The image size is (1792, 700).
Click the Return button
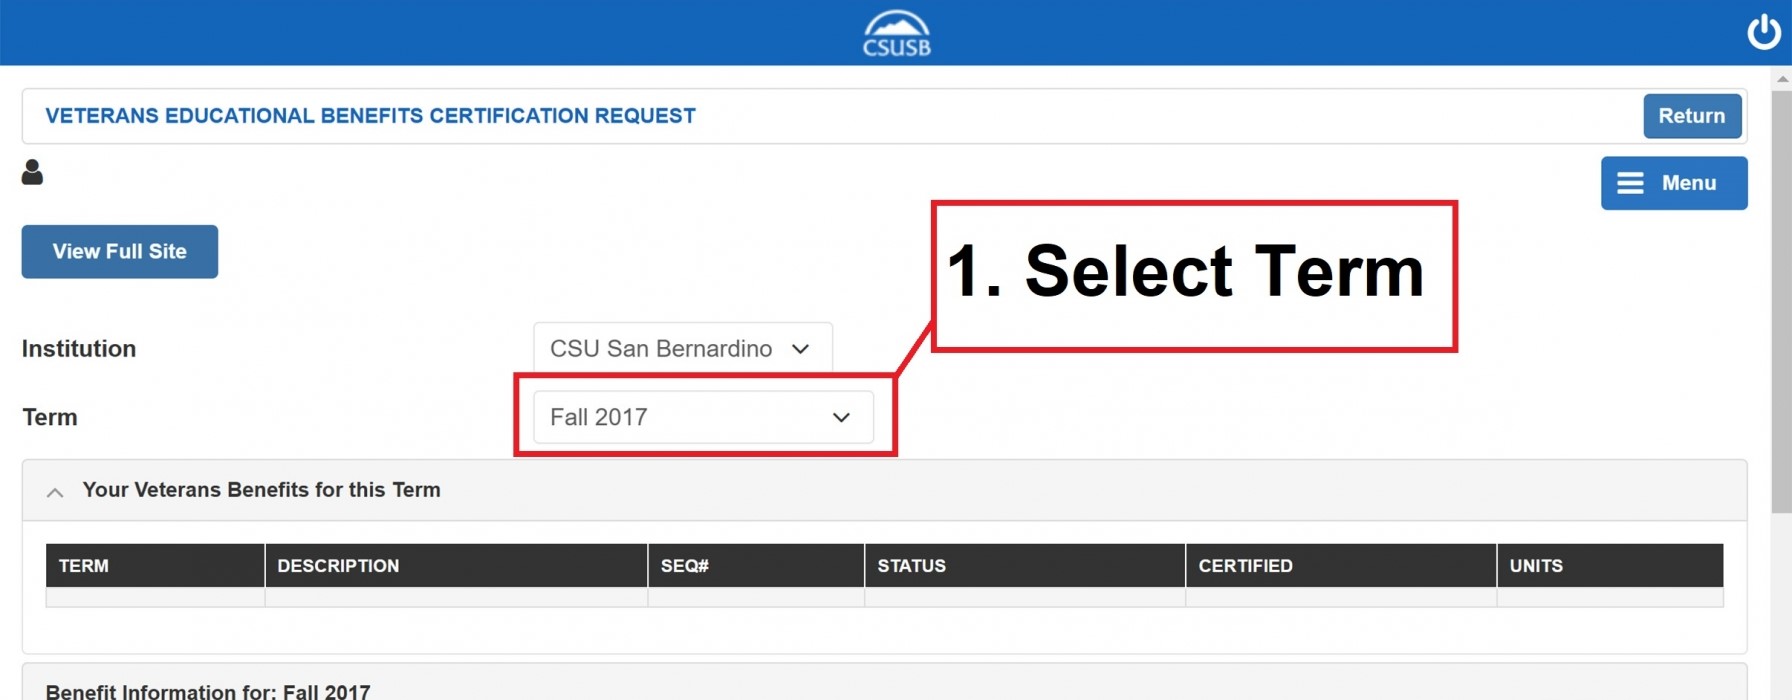pyautogui.click(x=1692, y=116)
